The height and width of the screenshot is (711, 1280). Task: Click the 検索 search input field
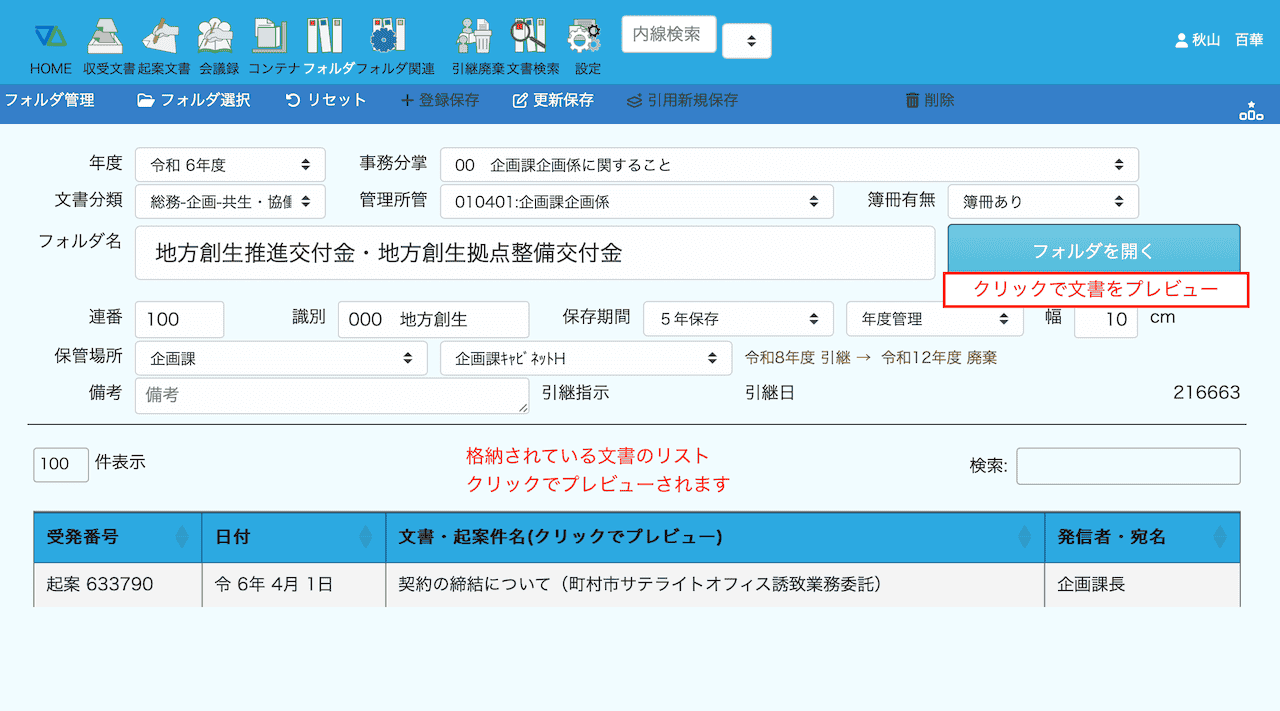1128,466
